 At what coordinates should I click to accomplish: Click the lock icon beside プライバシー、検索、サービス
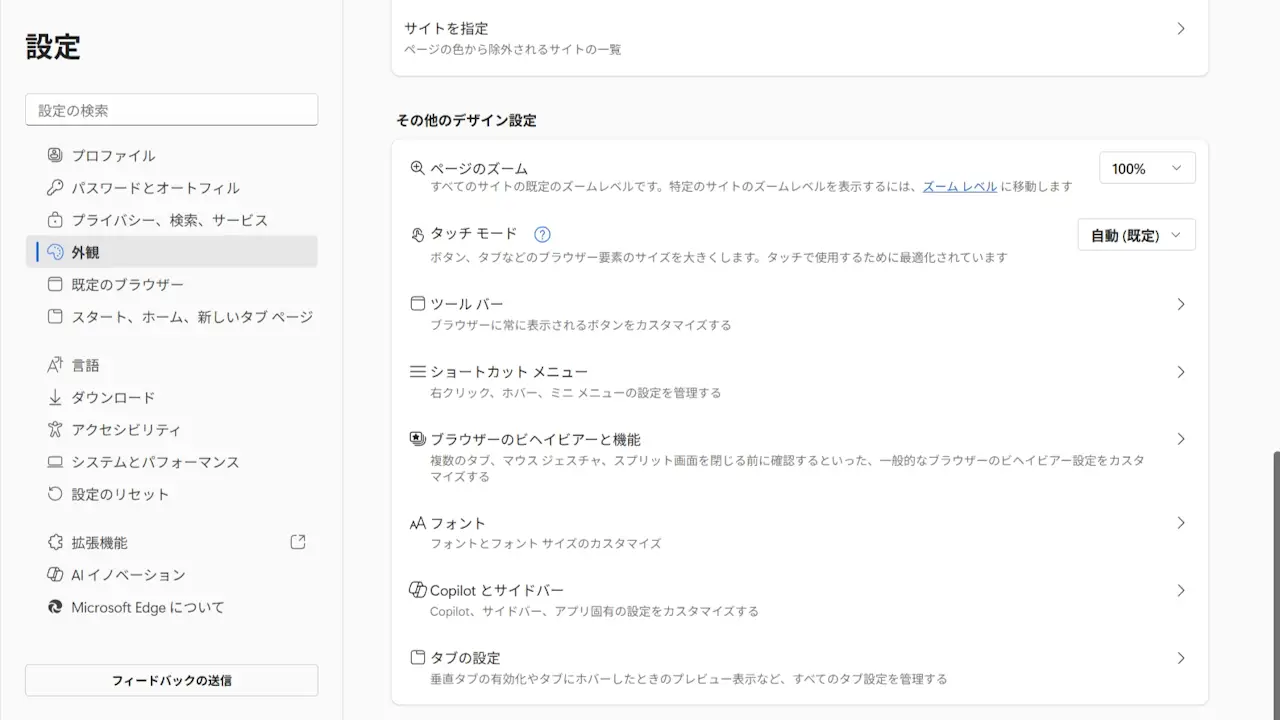[55, 220]
